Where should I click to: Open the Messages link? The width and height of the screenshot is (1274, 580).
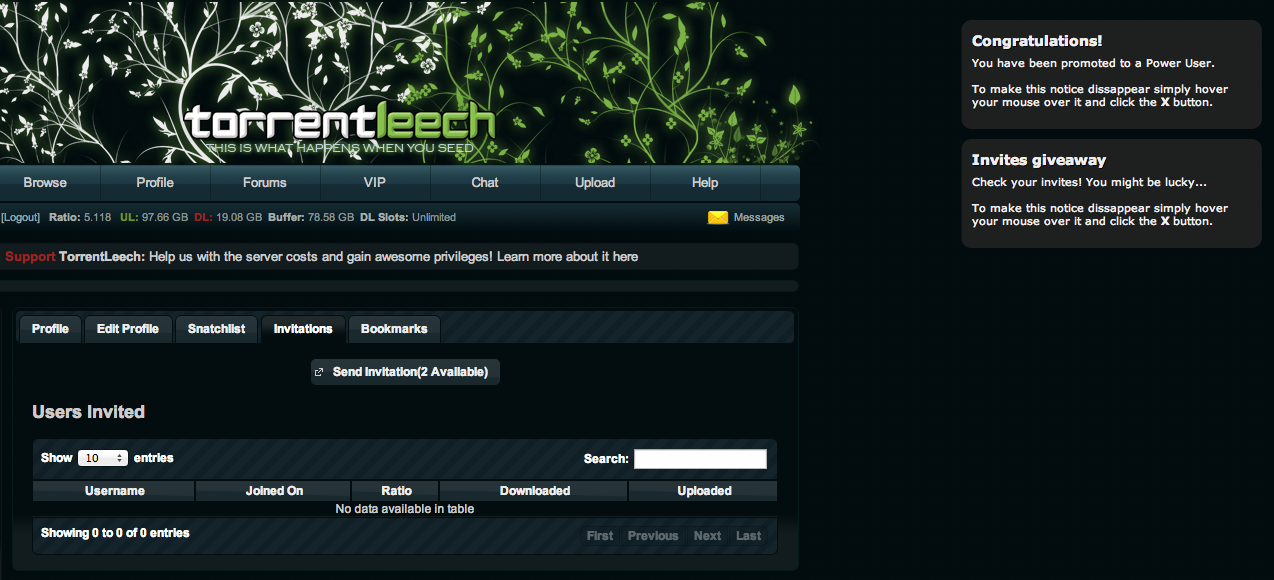click(759, 217)
